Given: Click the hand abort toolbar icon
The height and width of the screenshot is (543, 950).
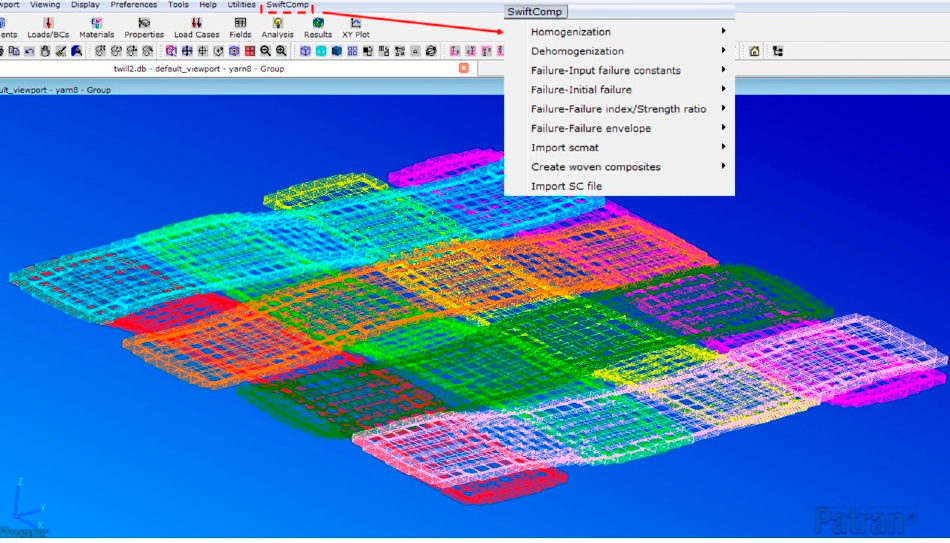Looking at the screenshot, I should (45, 51).
